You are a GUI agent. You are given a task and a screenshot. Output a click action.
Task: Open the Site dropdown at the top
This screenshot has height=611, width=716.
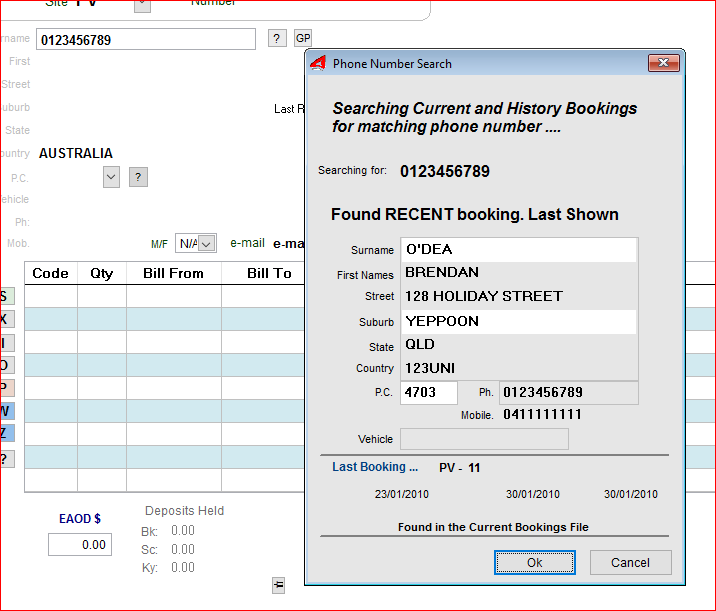142,4
